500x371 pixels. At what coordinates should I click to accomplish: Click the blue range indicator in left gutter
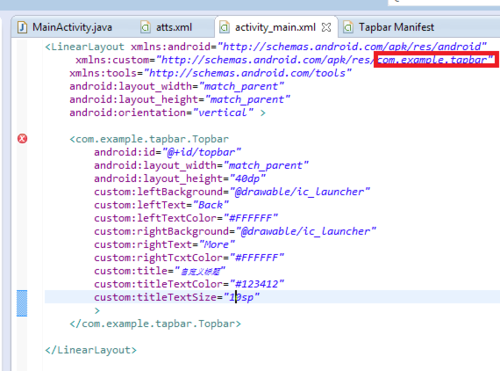pos(22,303)
